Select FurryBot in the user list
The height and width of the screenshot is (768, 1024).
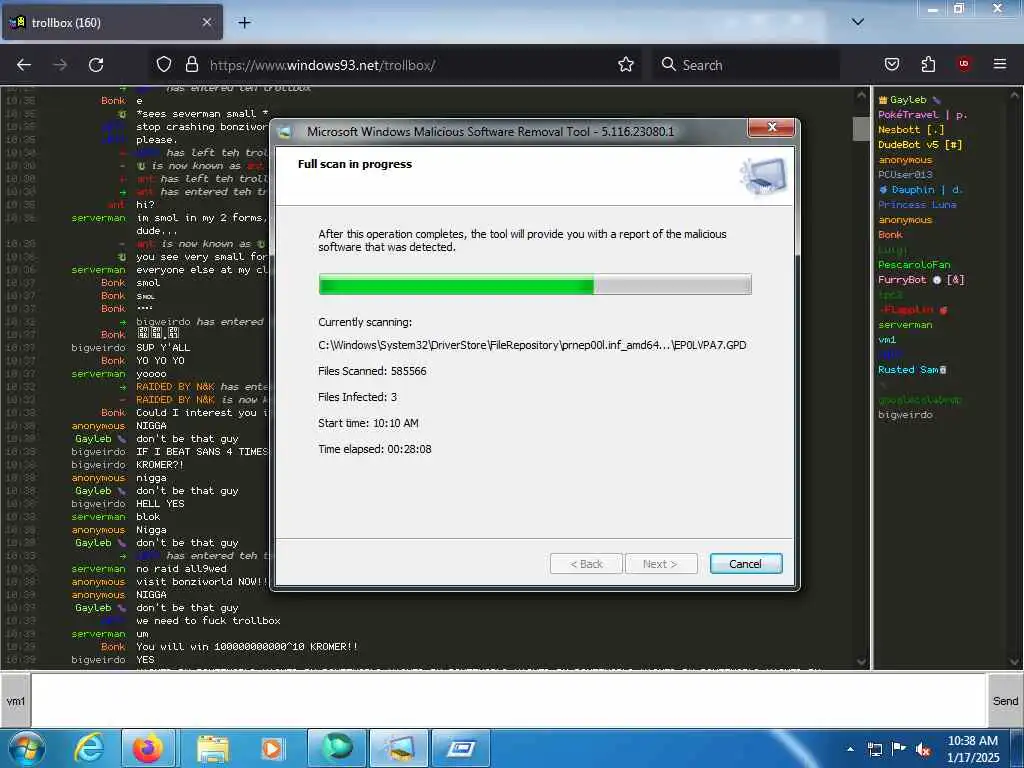(x=921, y=280)
